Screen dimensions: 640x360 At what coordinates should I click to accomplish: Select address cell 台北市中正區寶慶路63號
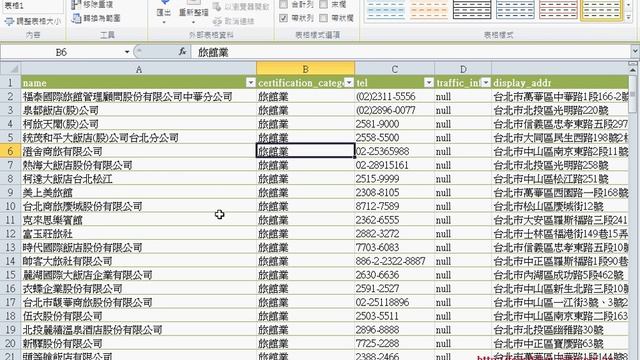click(x=560, y=343)
